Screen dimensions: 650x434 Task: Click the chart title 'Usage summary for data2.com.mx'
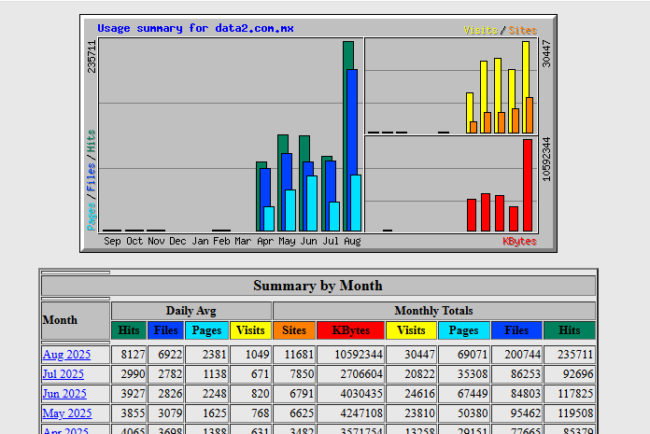point(195,28)
